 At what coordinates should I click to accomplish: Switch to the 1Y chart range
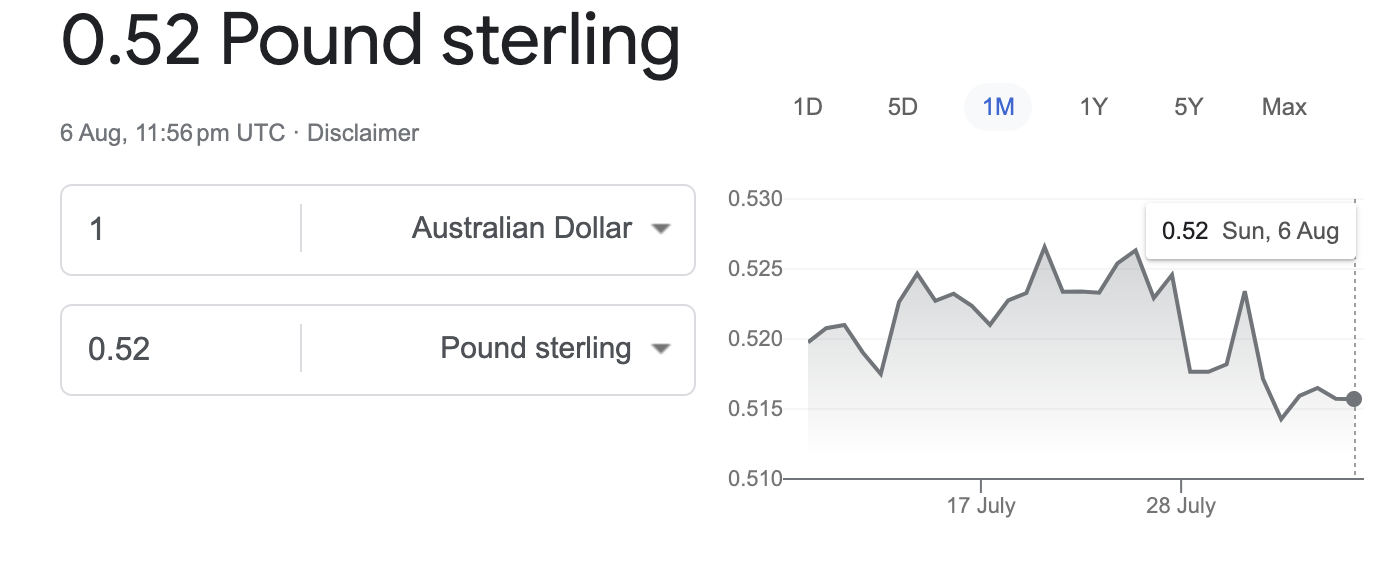1093,107
